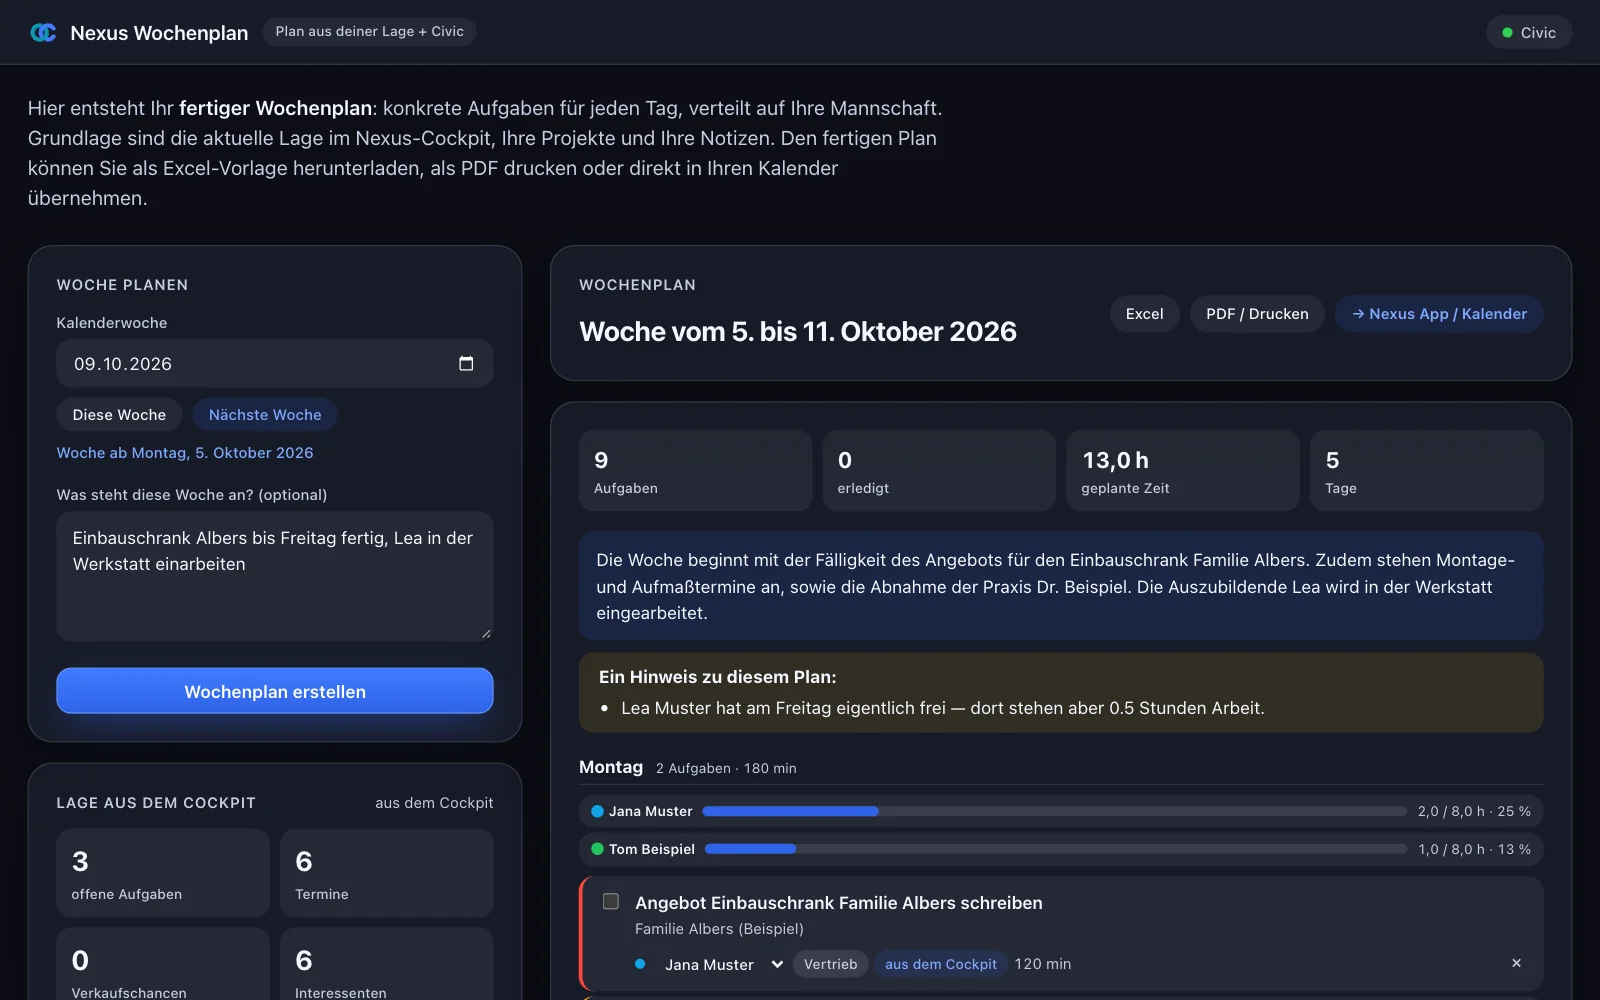1600x1000 pixels.
Task: Select the Diese Woche option
Action: pos(119,414)
